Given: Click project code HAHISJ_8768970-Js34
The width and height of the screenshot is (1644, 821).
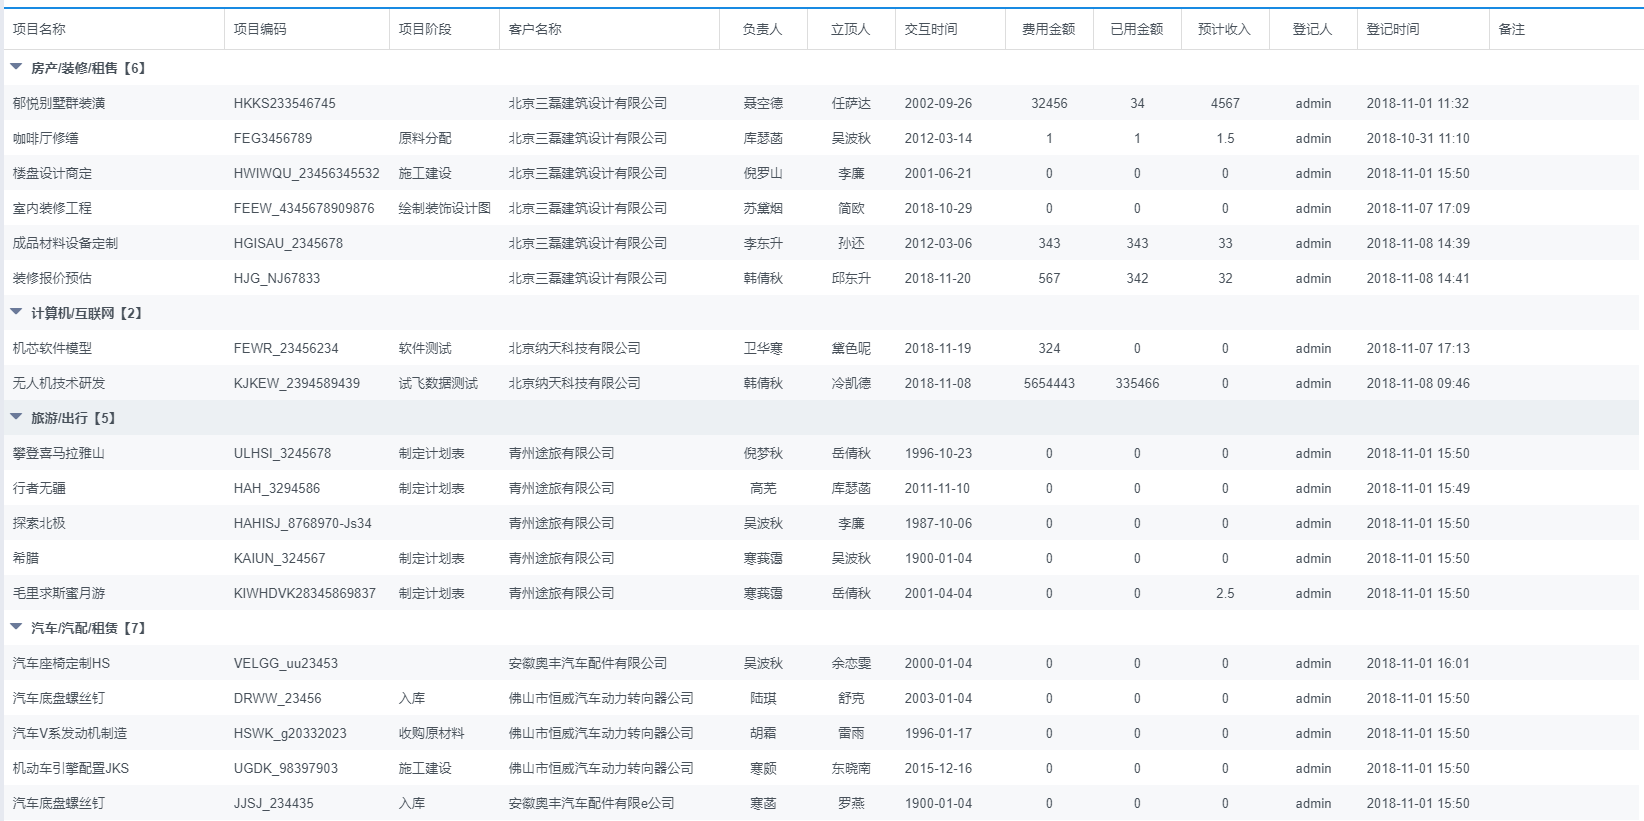Looking at the screenshot, I should [303, 523].
